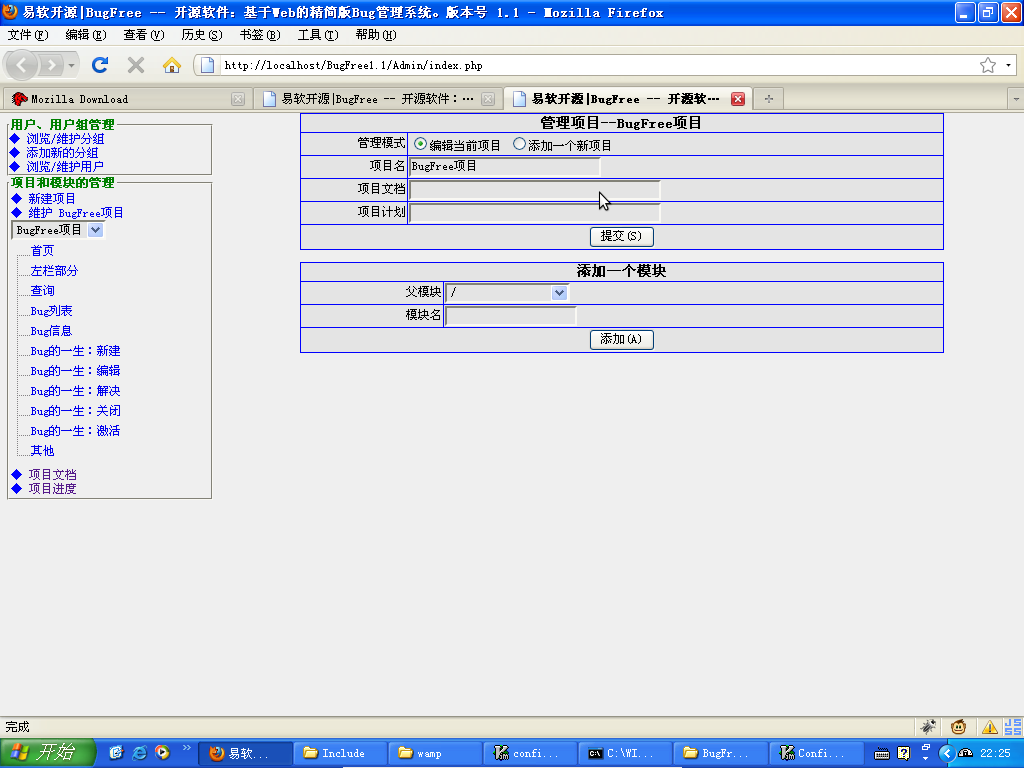Open the 历史 menu

[x=202, y=35]
